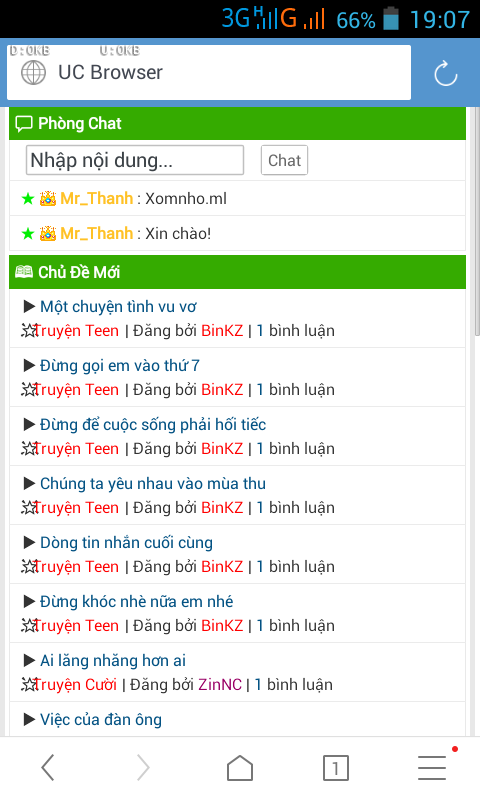Open the UC Browser home icon
This screenshot has height=800, width=480.
pos(240,768)
